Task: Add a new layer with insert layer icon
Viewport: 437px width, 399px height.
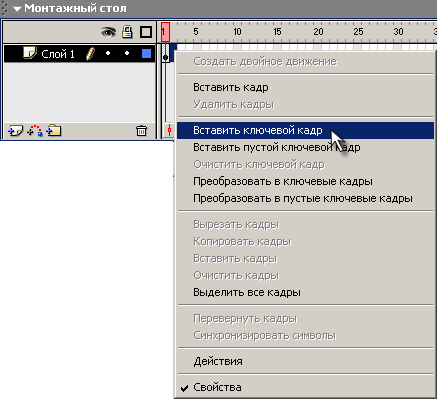Action: (15, 131)
